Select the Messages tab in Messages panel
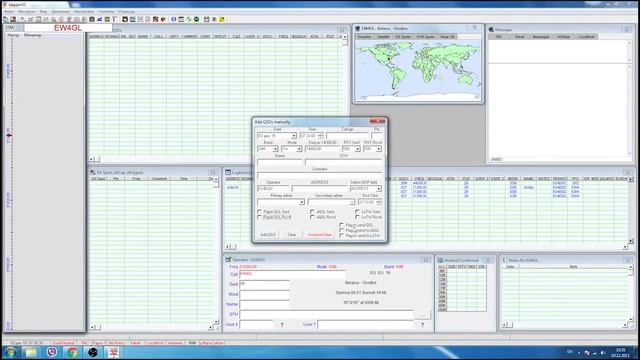The height and width of the screenshot is (360, 640). 541,37
